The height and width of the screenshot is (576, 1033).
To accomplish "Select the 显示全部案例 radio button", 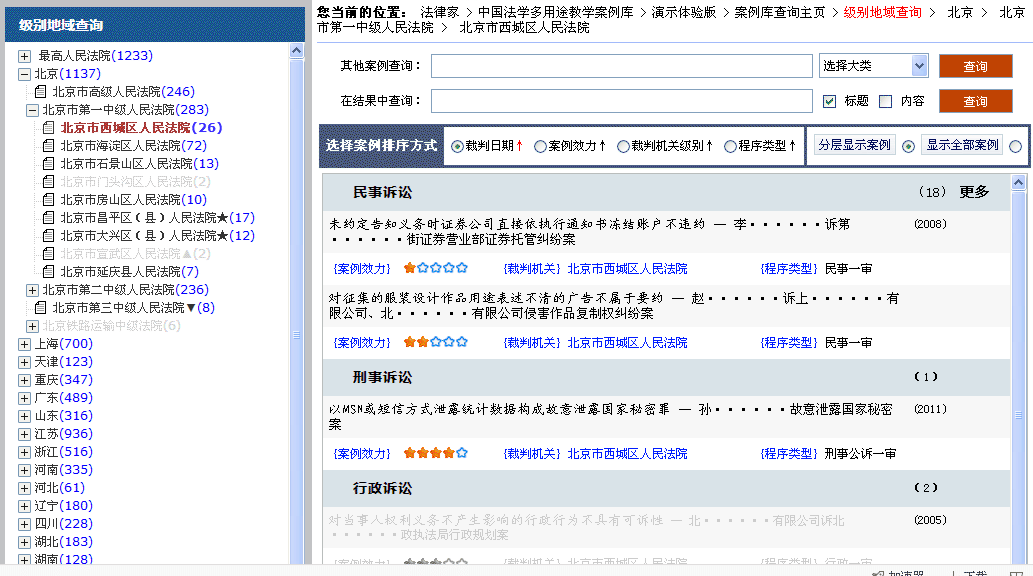I will pos(1016,146).
